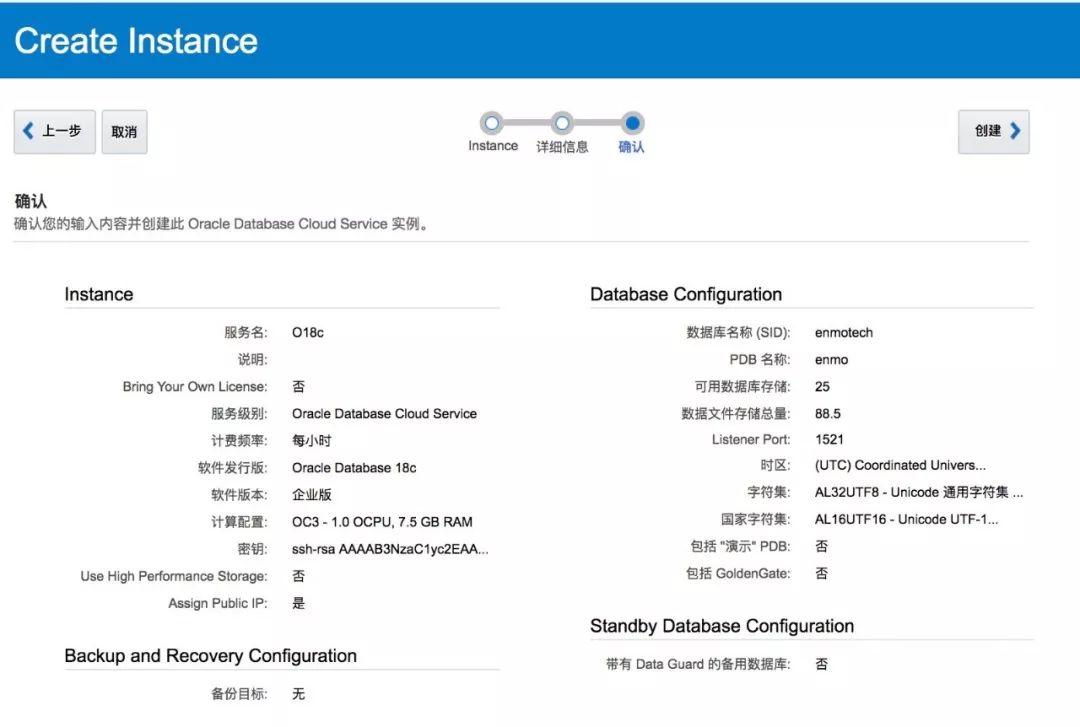Click the Standby Database Configuration heading
The image size is (1080, 727).
click(721, 626)
